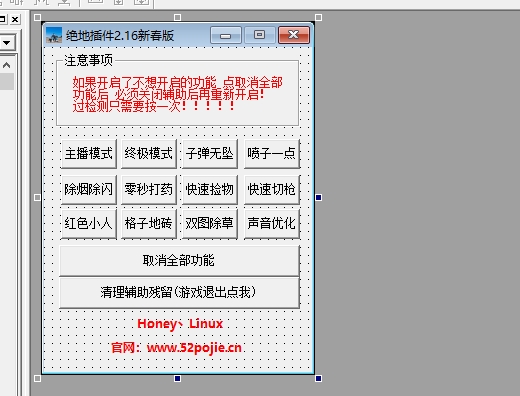This screenshot has height=396, width=520.
Task: Select the 喷子一点 button
Action: [x=272, y=154]
